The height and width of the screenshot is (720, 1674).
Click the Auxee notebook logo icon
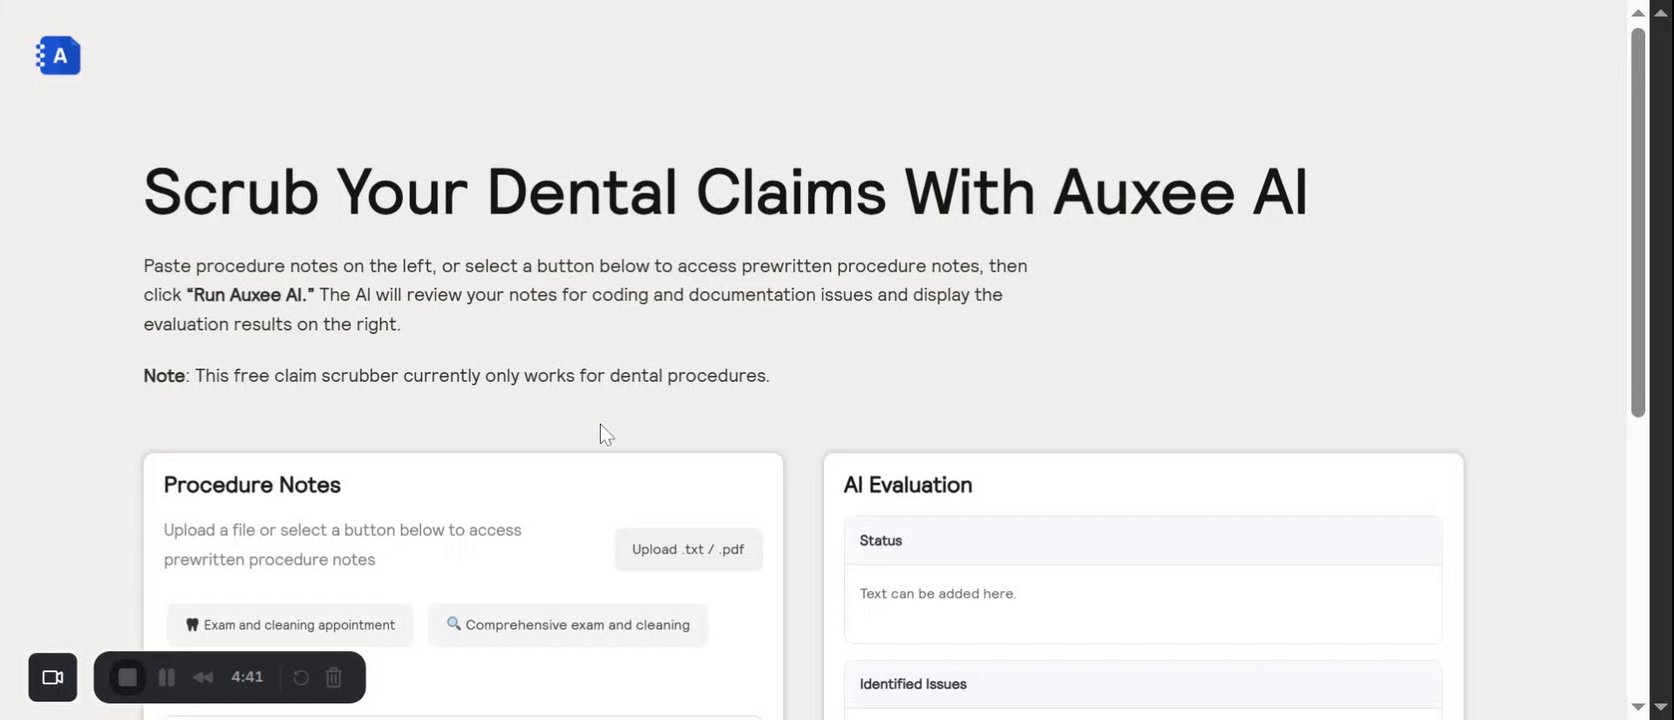58,56
